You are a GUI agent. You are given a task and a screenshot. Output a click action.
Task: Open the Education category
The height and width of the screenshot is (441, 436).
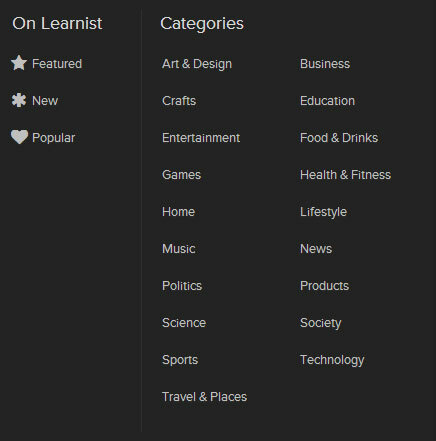coord(327,101)
